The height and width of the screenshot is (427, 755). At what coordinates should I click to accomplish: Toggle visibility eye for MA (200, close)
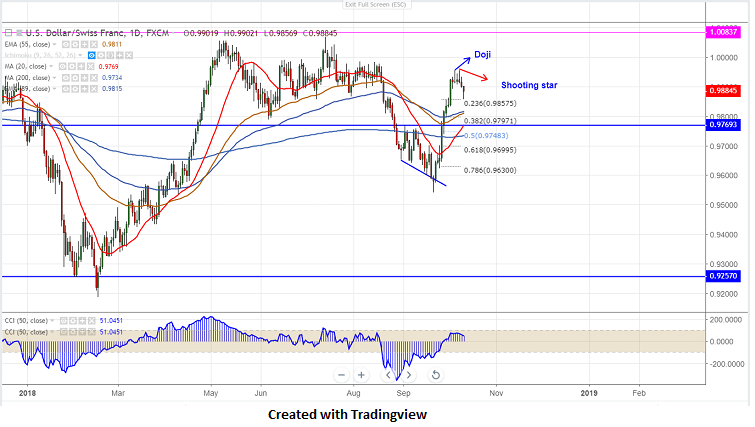pos(66,78)
